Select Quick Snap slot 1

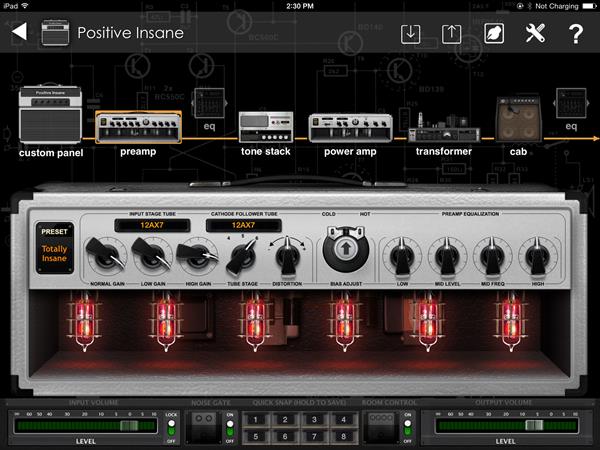[255, 420]
